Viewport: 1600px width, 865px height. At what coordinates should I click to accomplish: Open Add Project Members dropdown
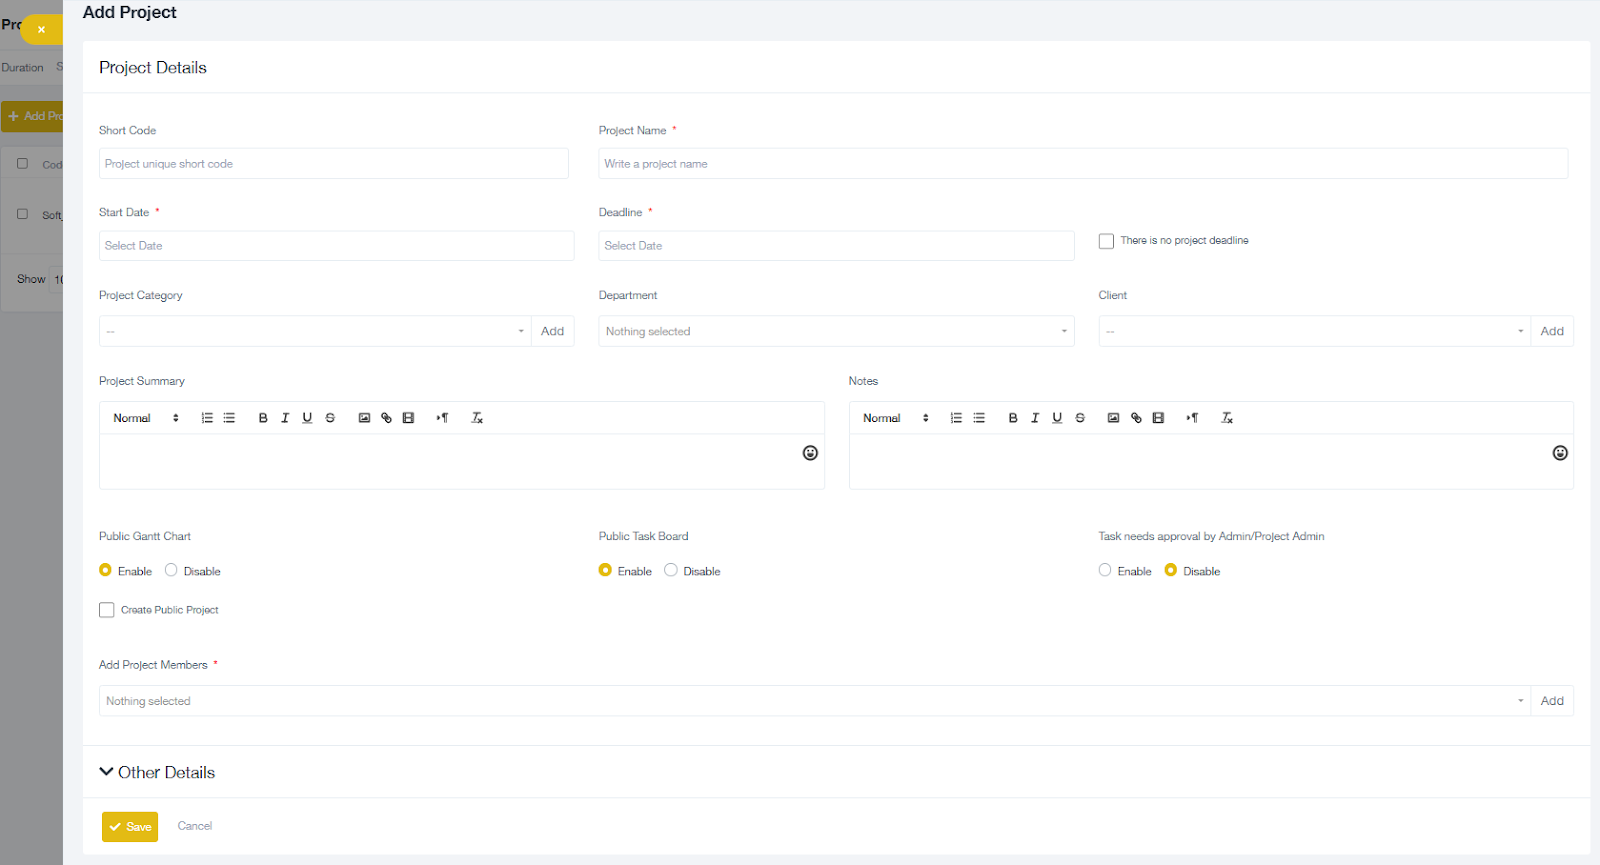[814, 701]
